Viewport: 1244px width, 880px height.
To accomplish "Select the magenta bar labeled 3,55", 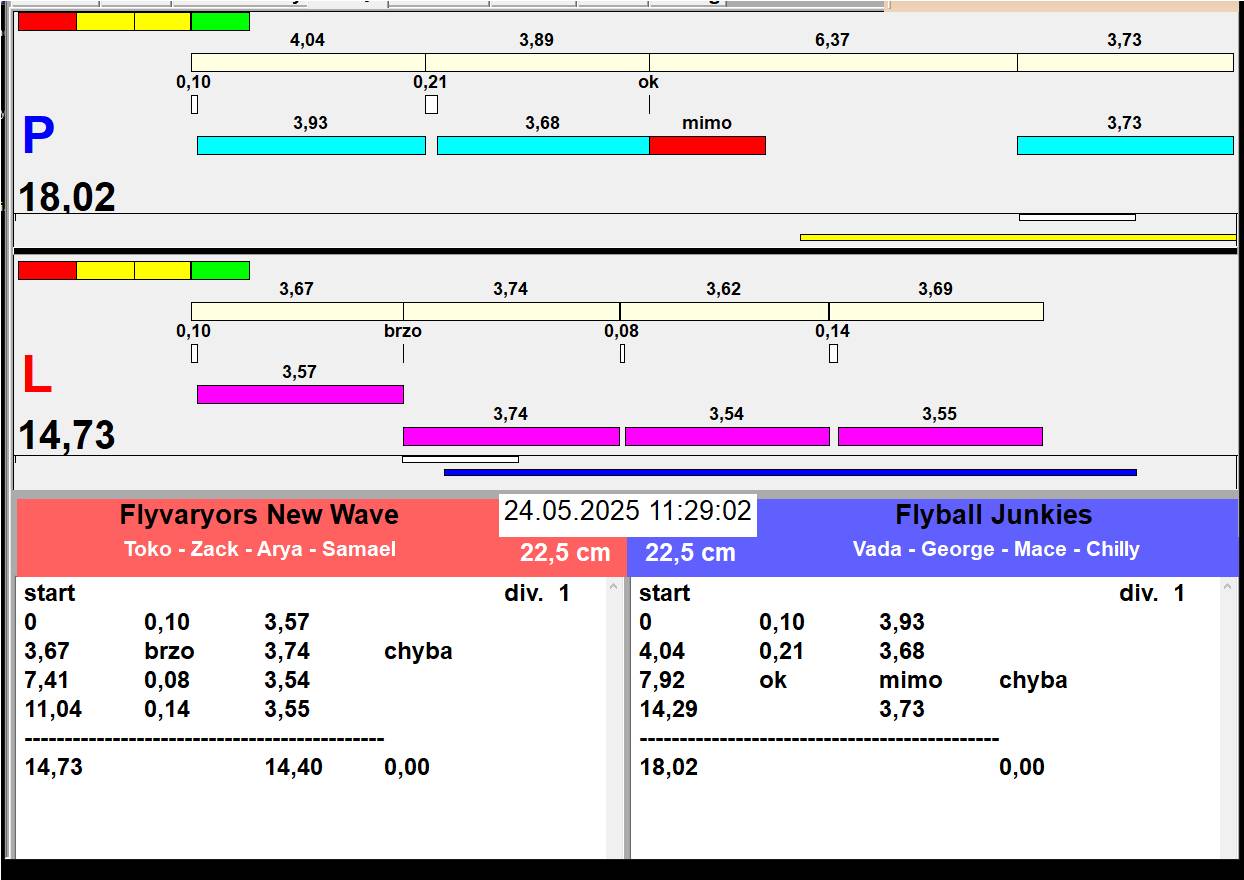I will (x=940, y=436).
